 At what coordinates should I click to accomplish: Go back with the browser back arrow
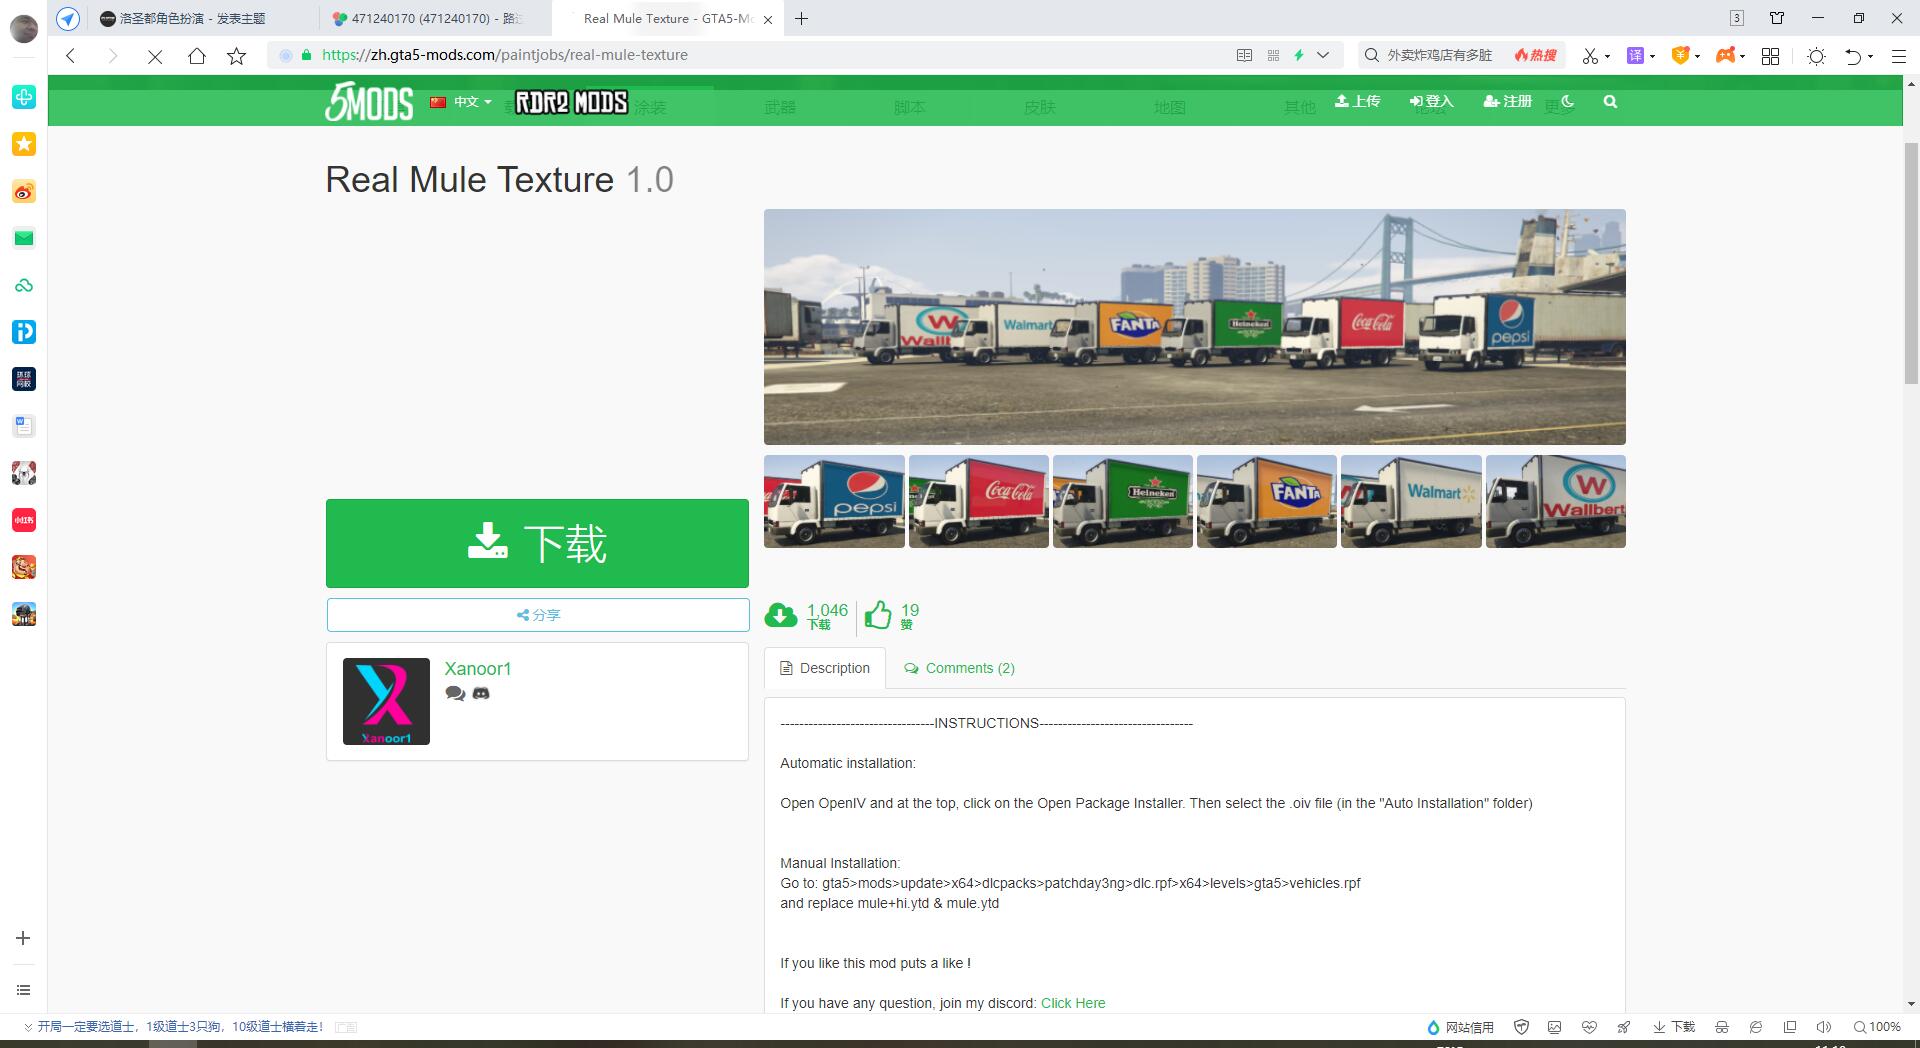point(71,56)
